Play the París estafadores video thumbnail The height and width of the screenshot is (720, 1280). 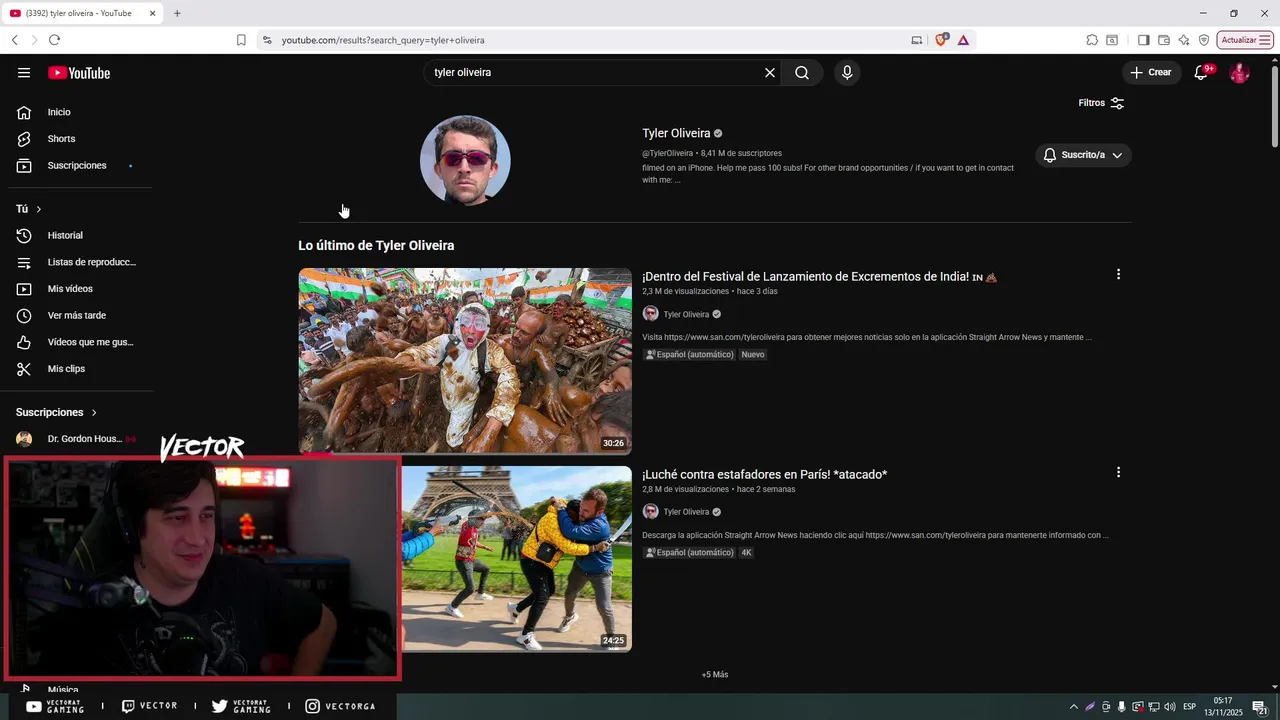pyautogui.click(x=517, y=559)
